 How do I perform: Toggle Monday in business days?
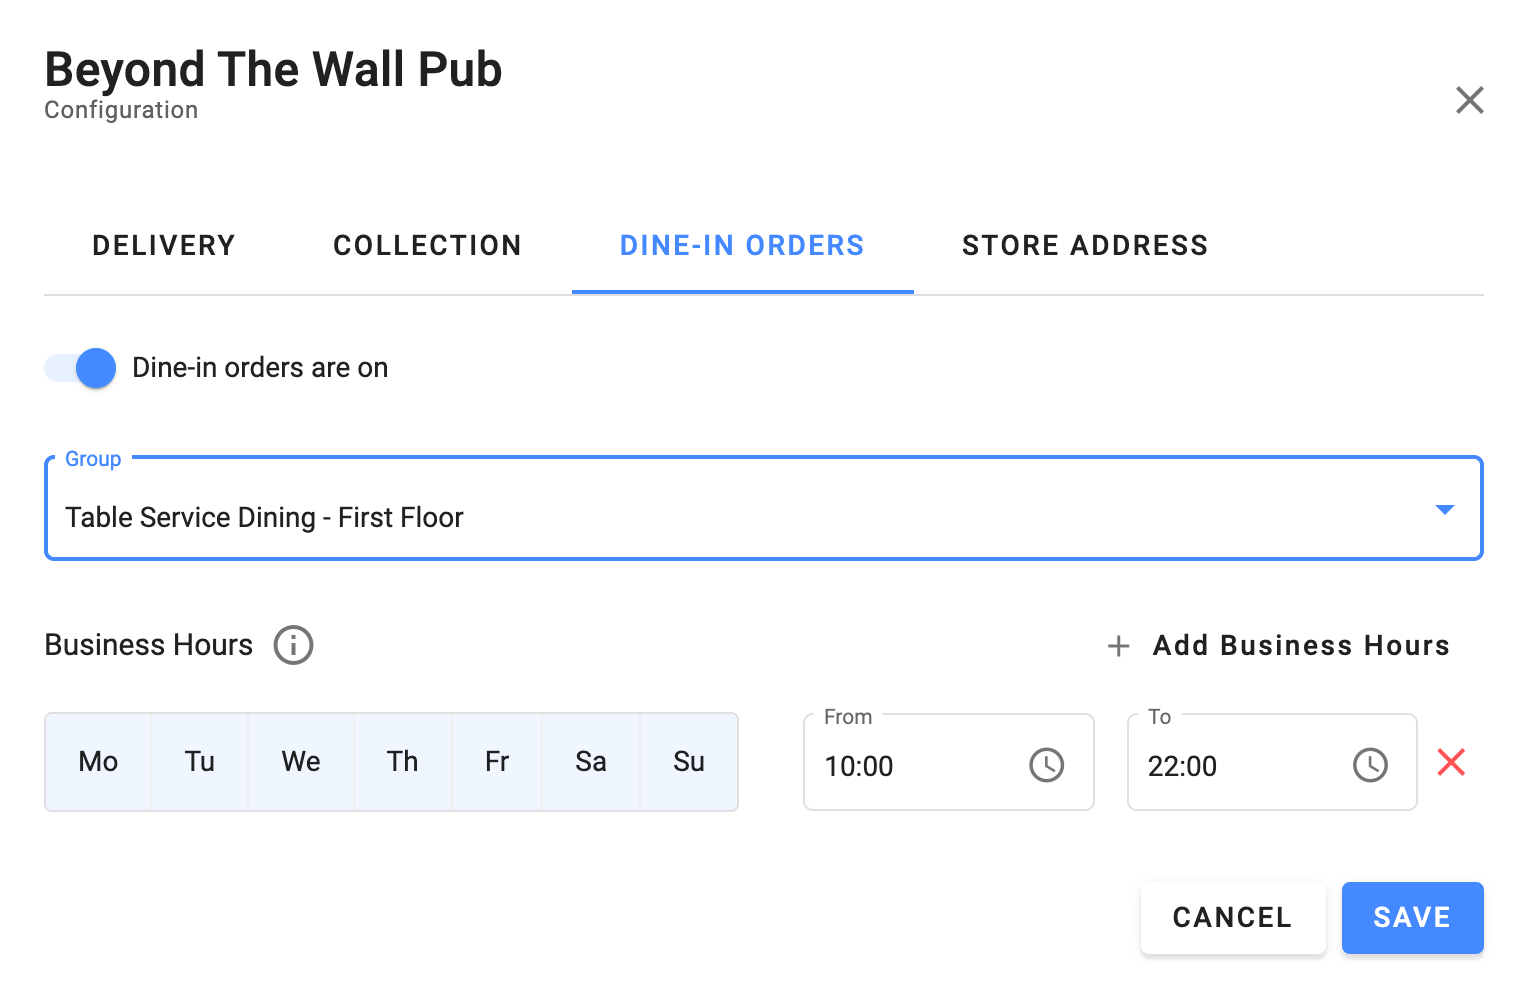pos(98,762)
